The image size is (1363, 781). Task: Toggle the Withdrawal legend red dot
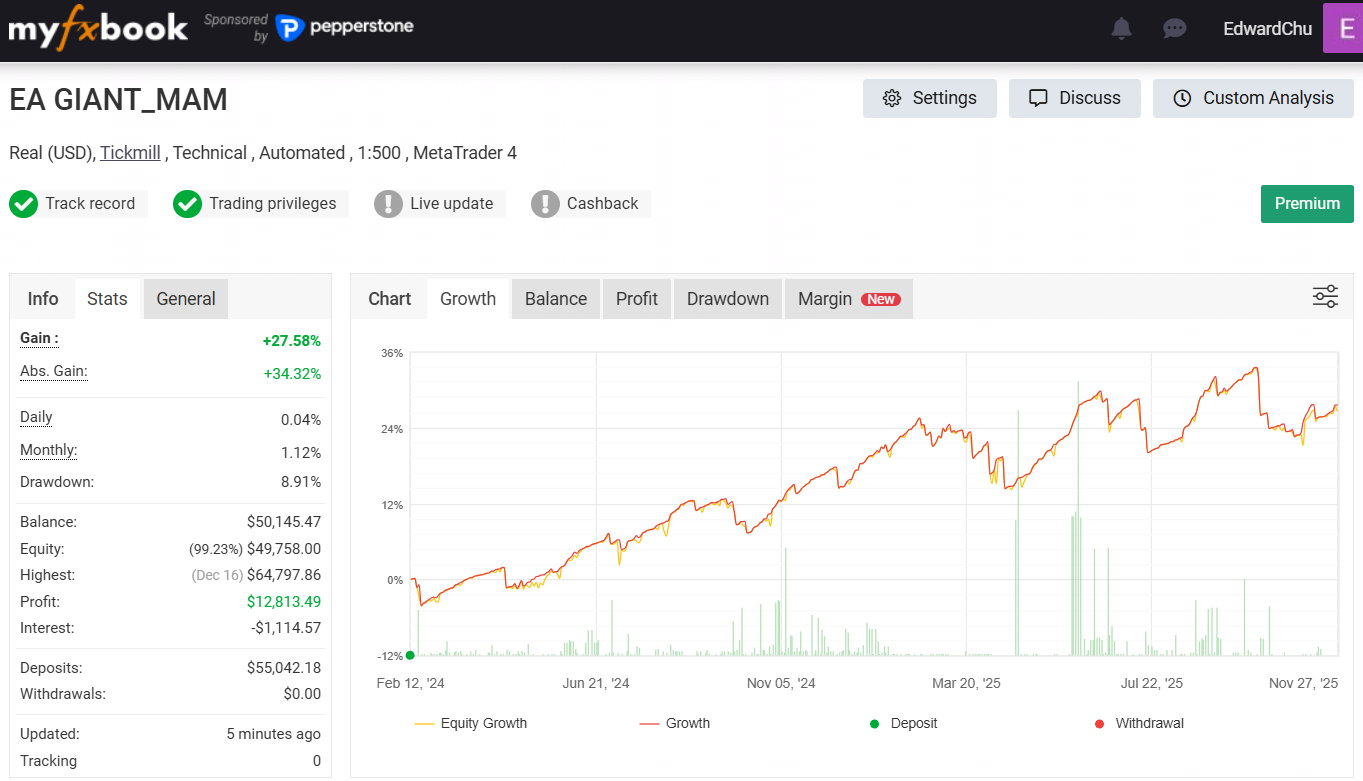click(1100, 723)
